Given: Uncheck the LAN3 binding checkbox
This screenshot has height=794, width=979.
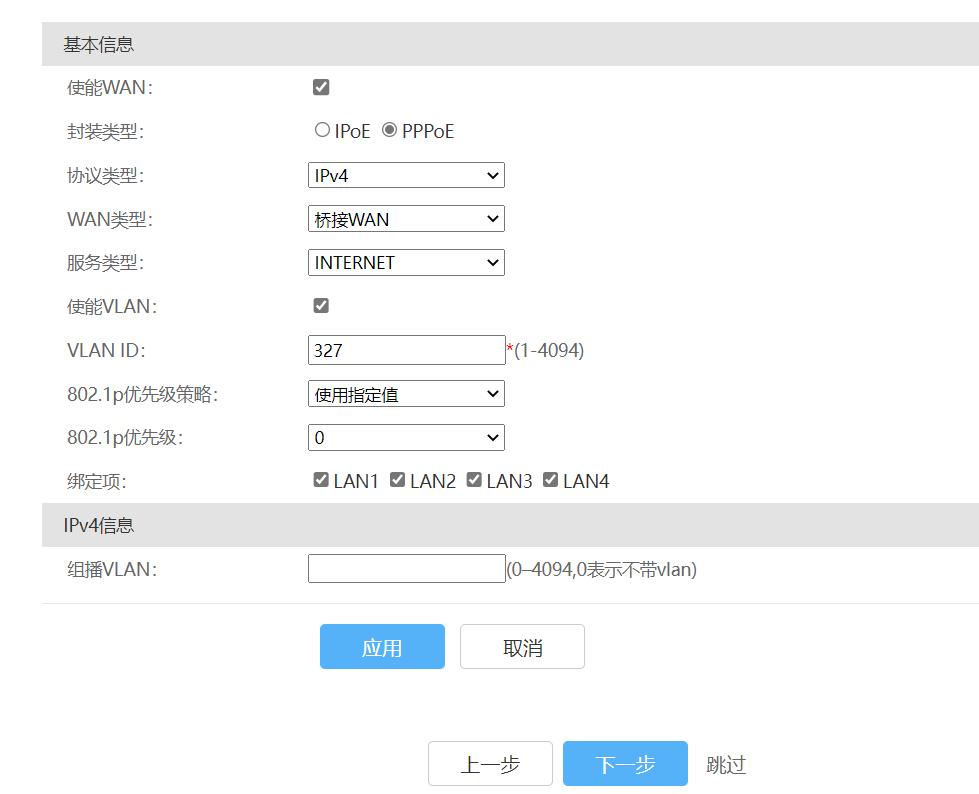Looking at the screenshot, I should [x=474, y=480].
